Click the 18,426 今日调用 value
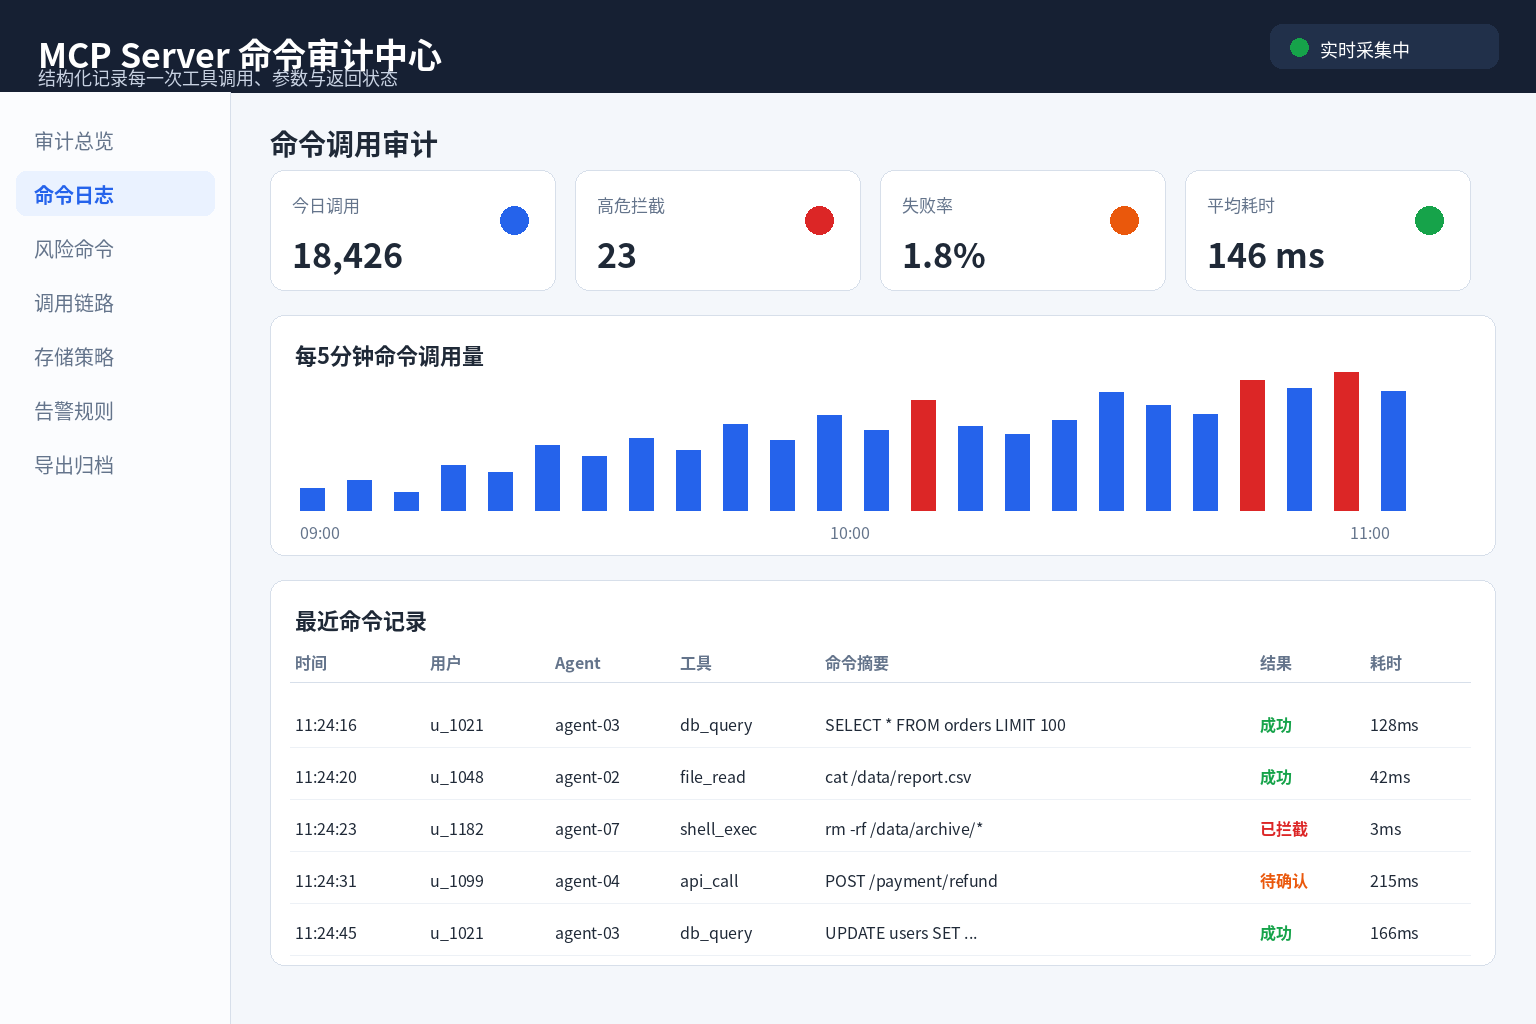 [347, 256]
